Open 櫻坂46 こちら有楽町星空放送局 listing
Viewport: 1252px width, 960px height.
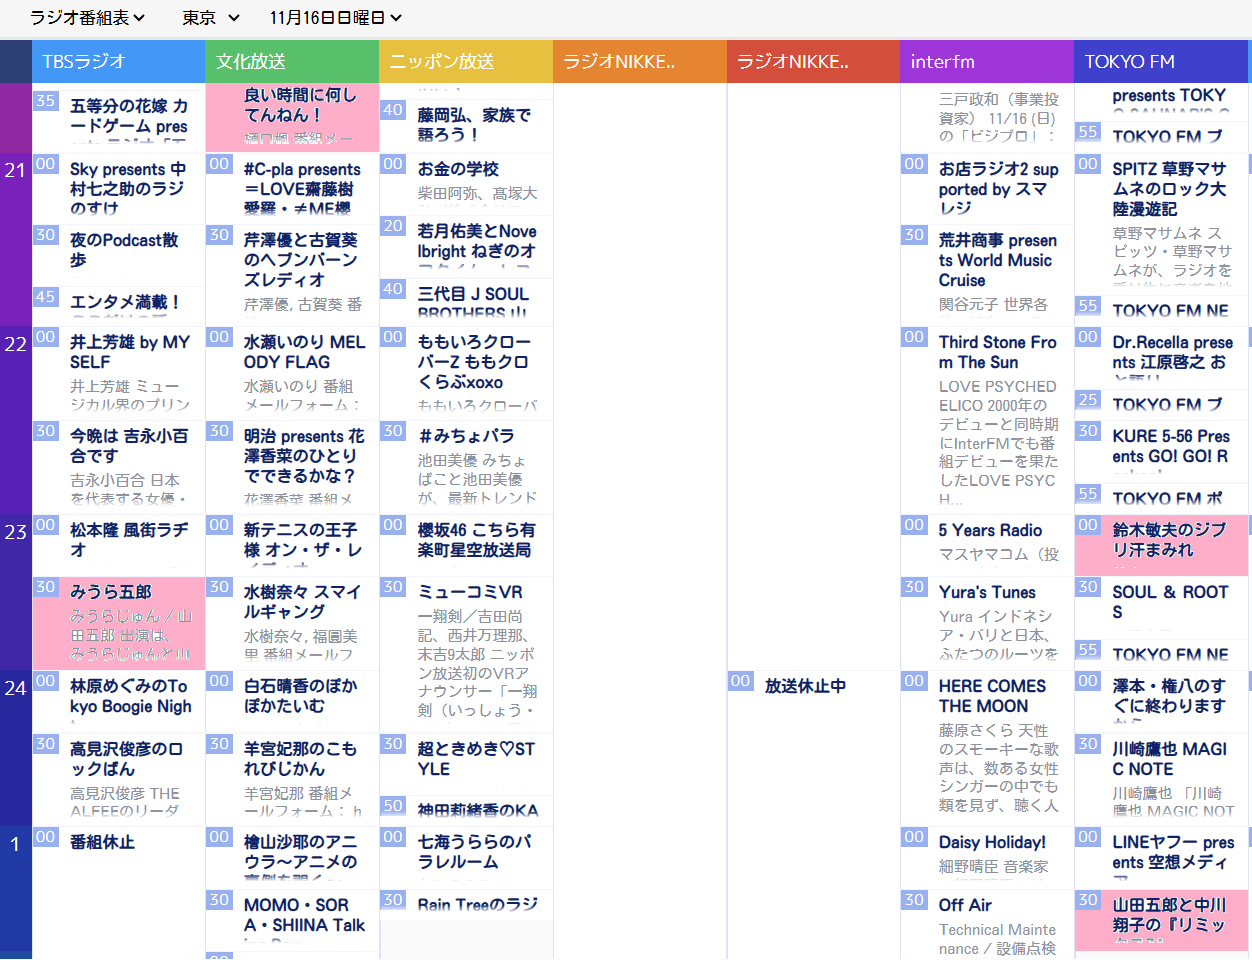476,540
